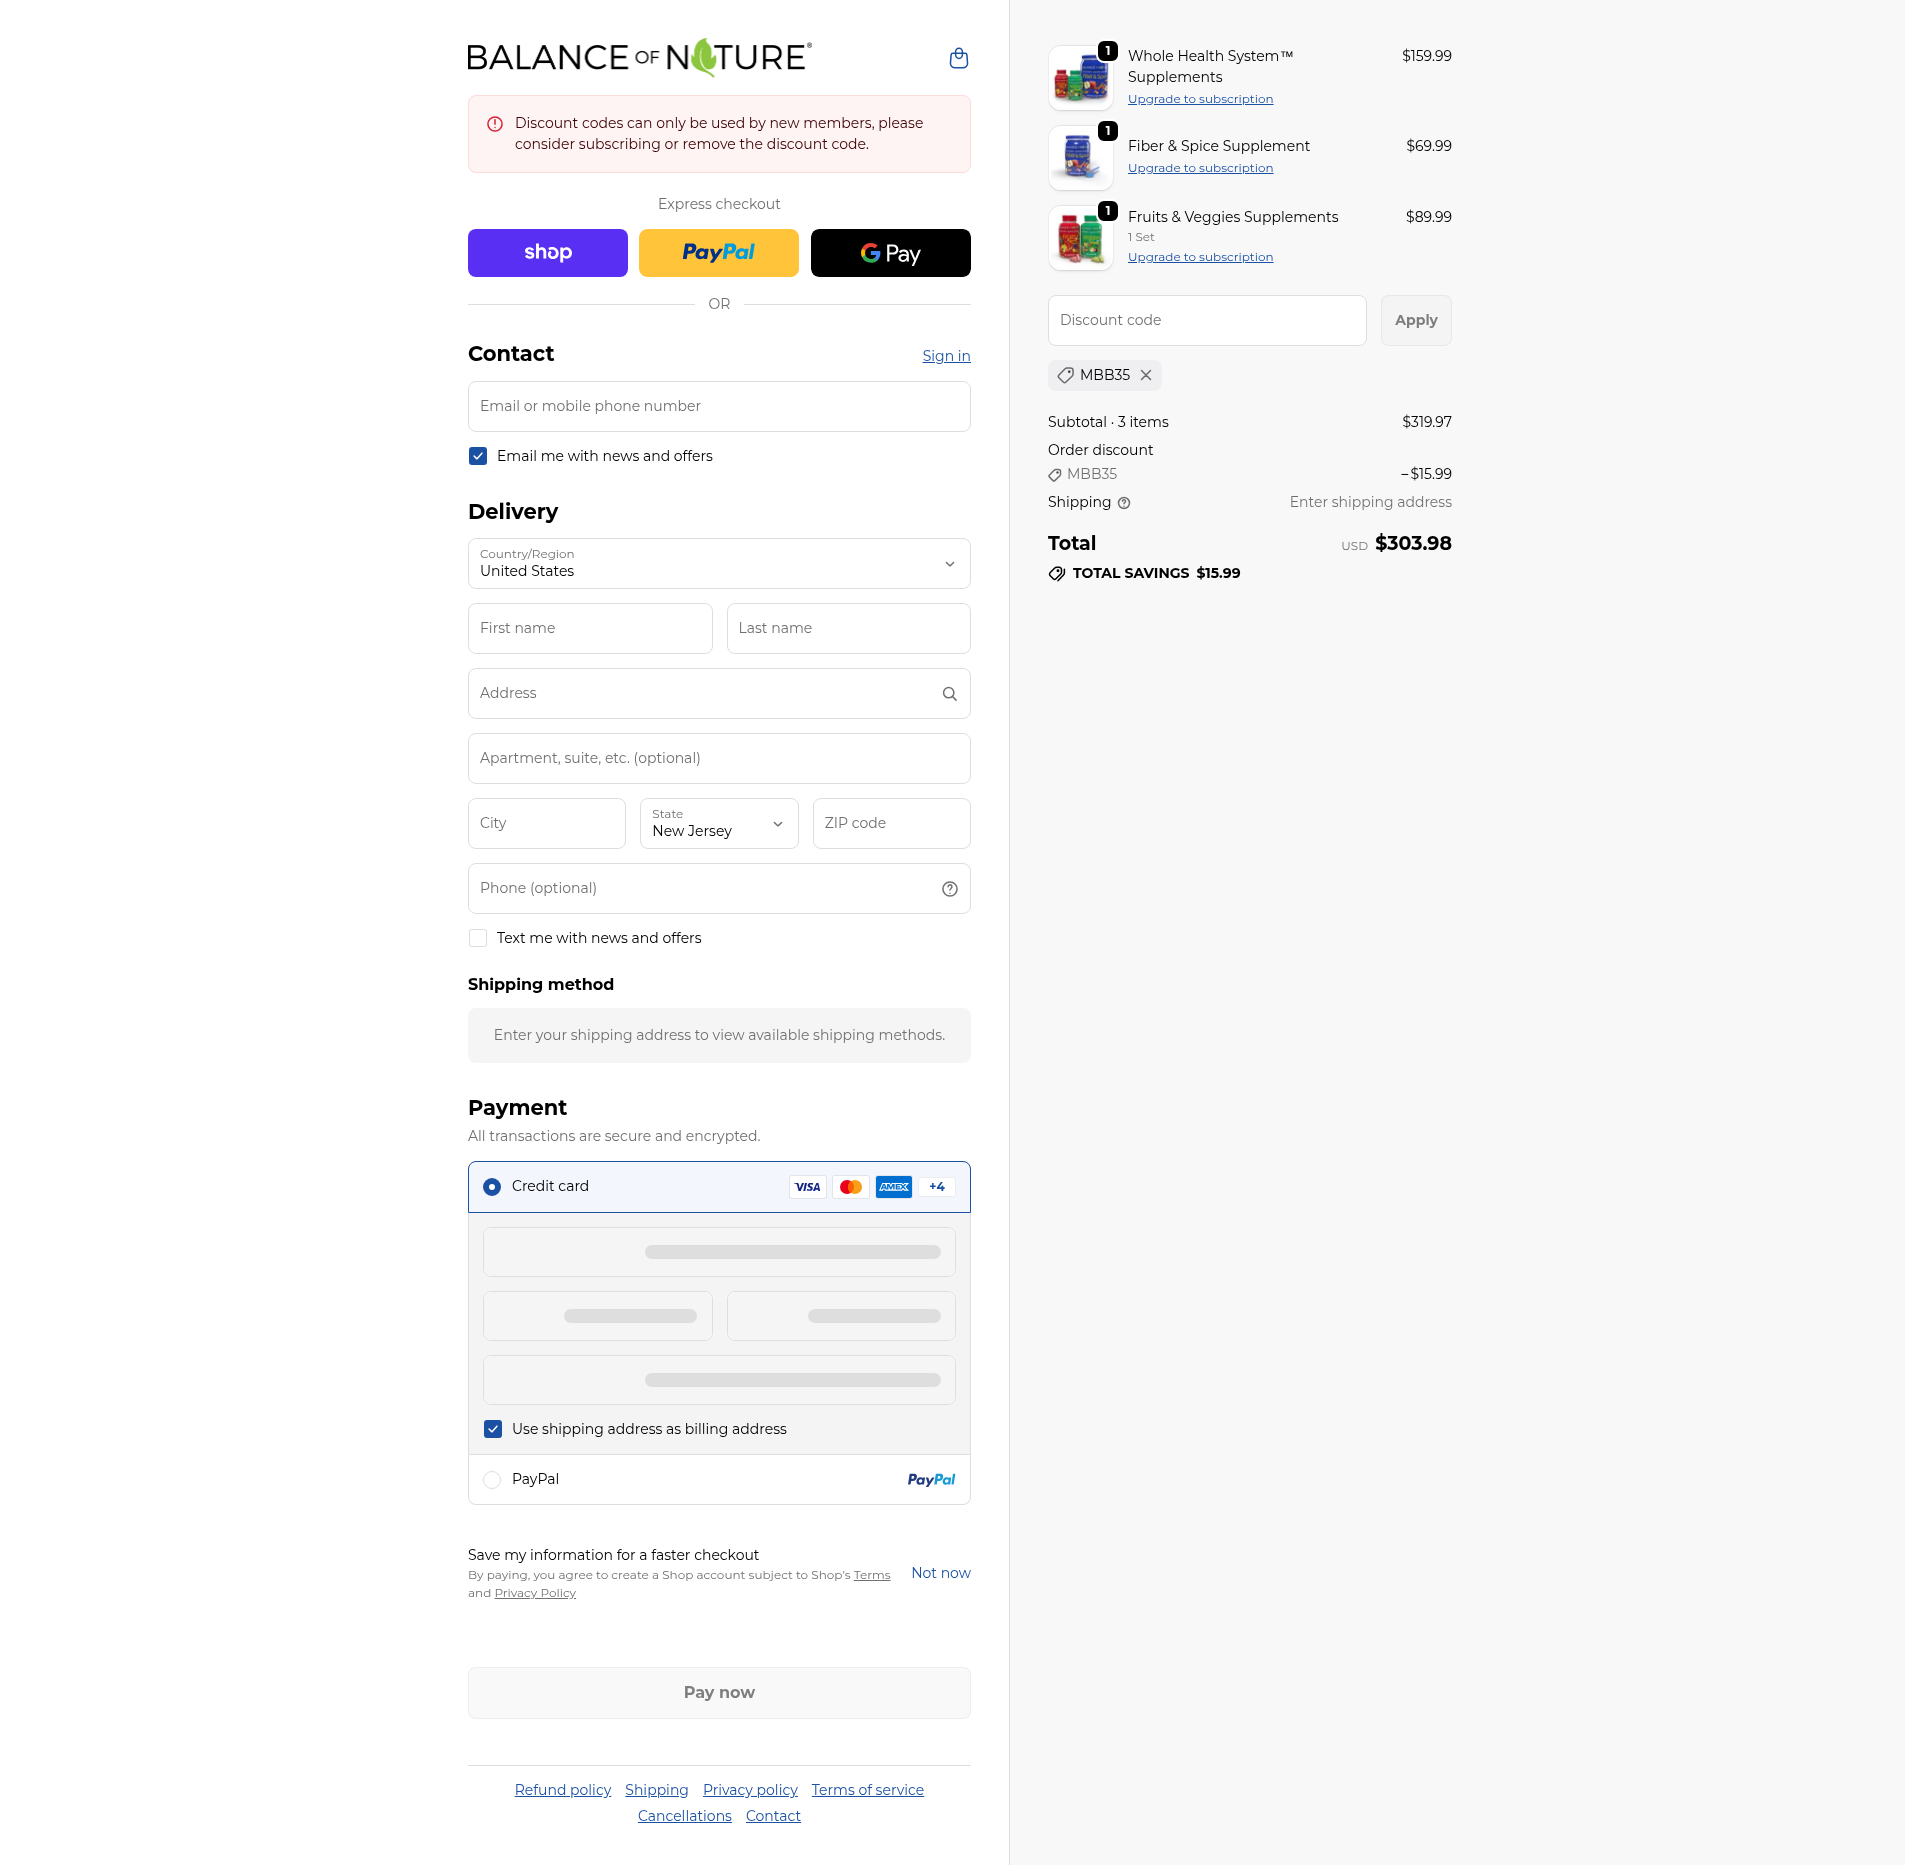Select the PayPal payment radio button
Viewport: 1905px width, 1865px height.
click(492, 1480)
